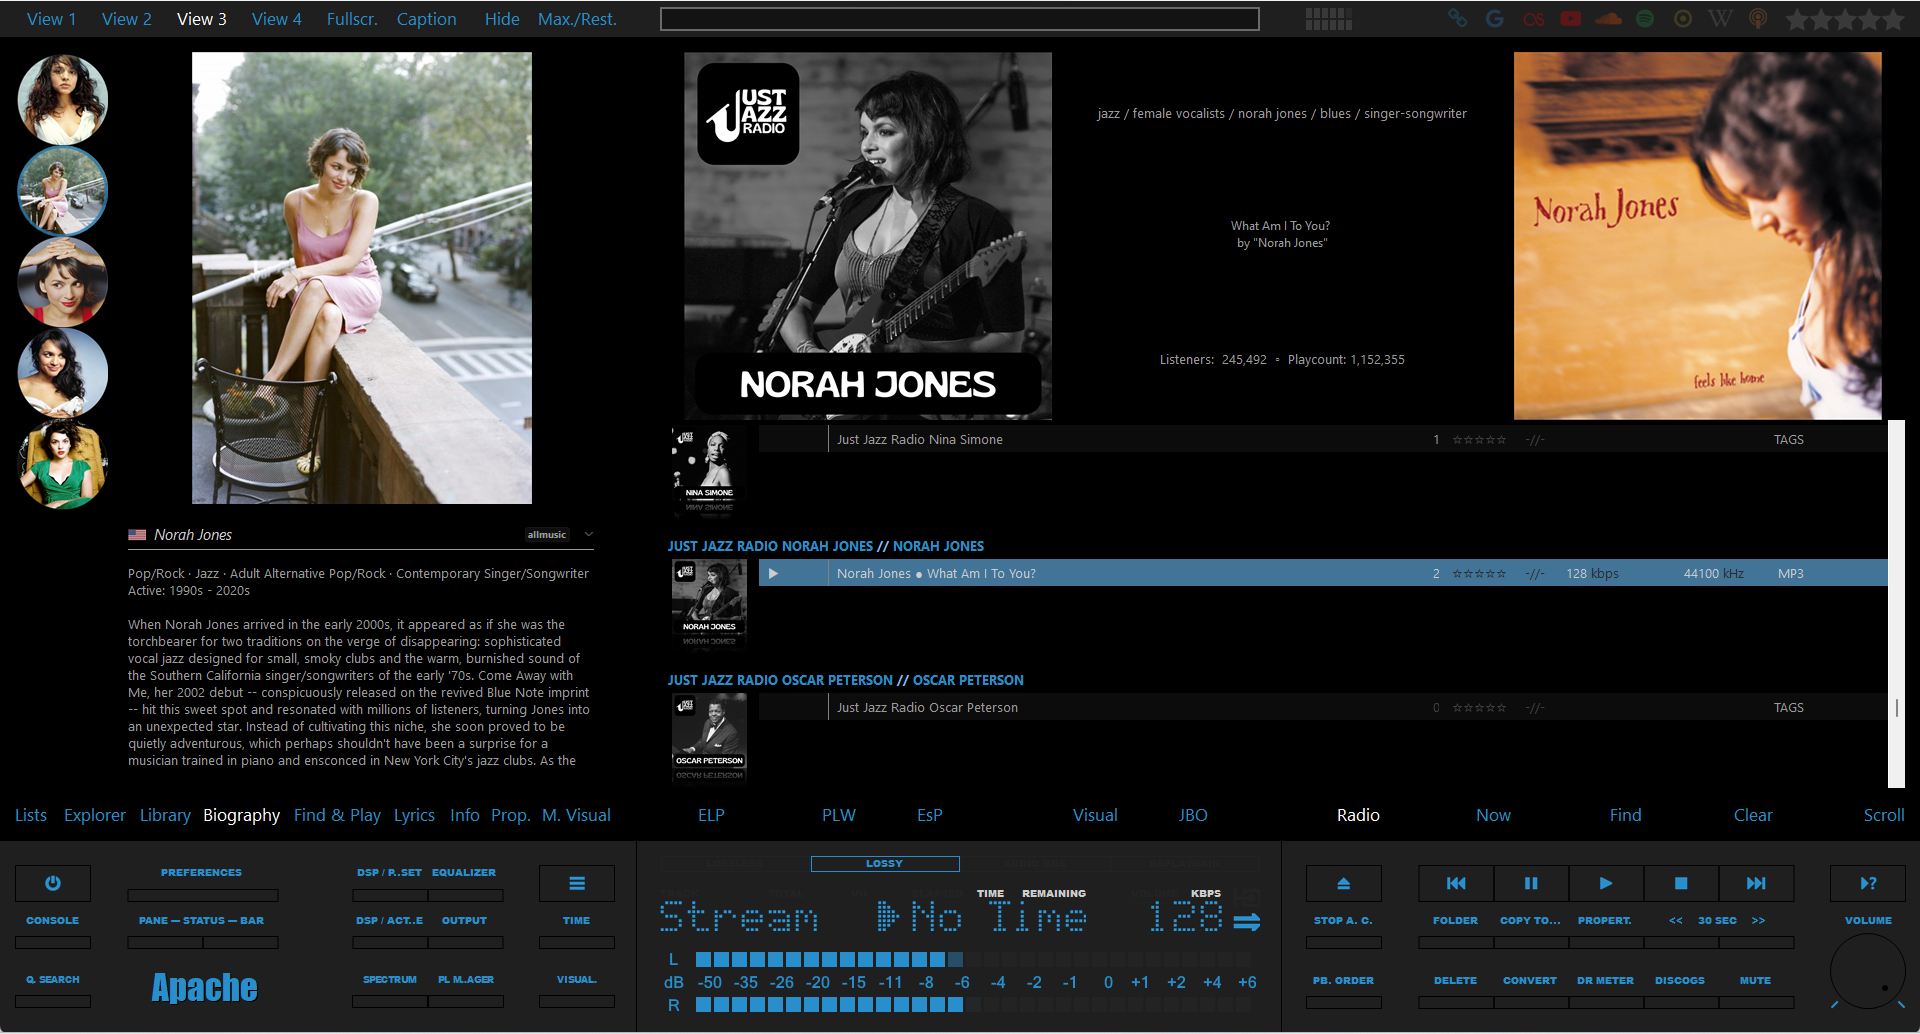This screenshot has height=1034, width=1920.
Task: Switch to View 2 layout
Action: click(127, 19)
